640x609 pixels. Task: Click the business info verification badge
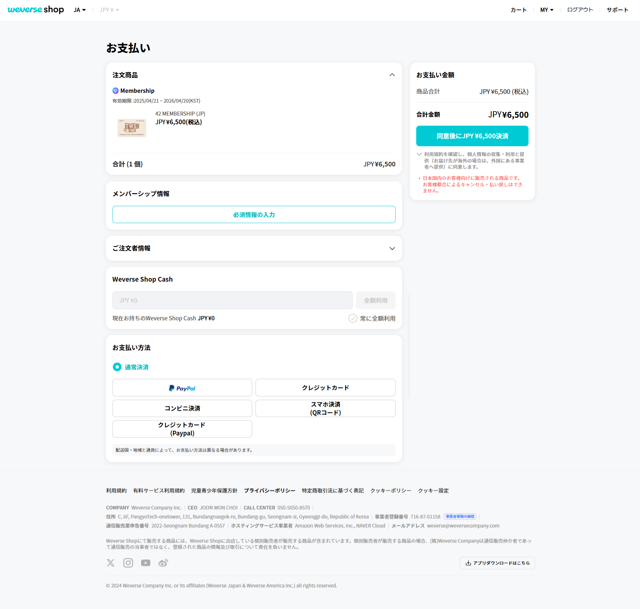point(460,517)
